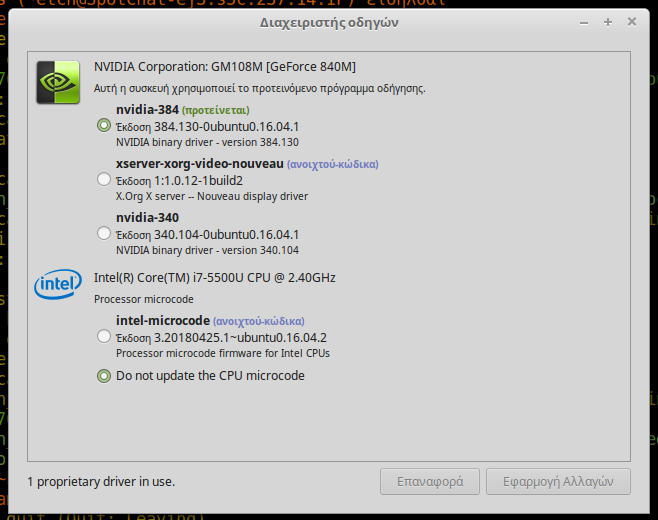Click the nvidia-384 driver name
Viewport: 658px width, 520px height.
(147, 110)
